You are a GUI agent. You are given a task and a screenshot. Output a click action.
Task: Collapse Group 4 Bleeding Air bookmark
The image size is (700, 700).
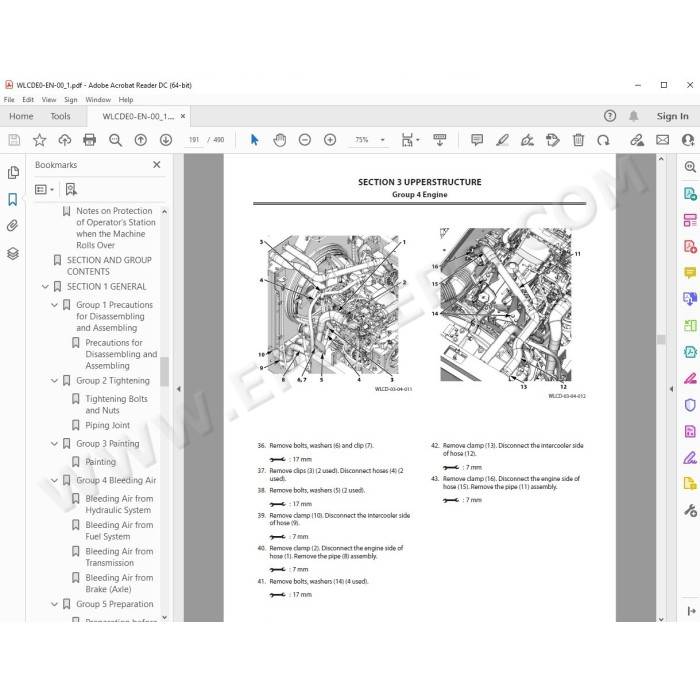[x=54, y=480]
